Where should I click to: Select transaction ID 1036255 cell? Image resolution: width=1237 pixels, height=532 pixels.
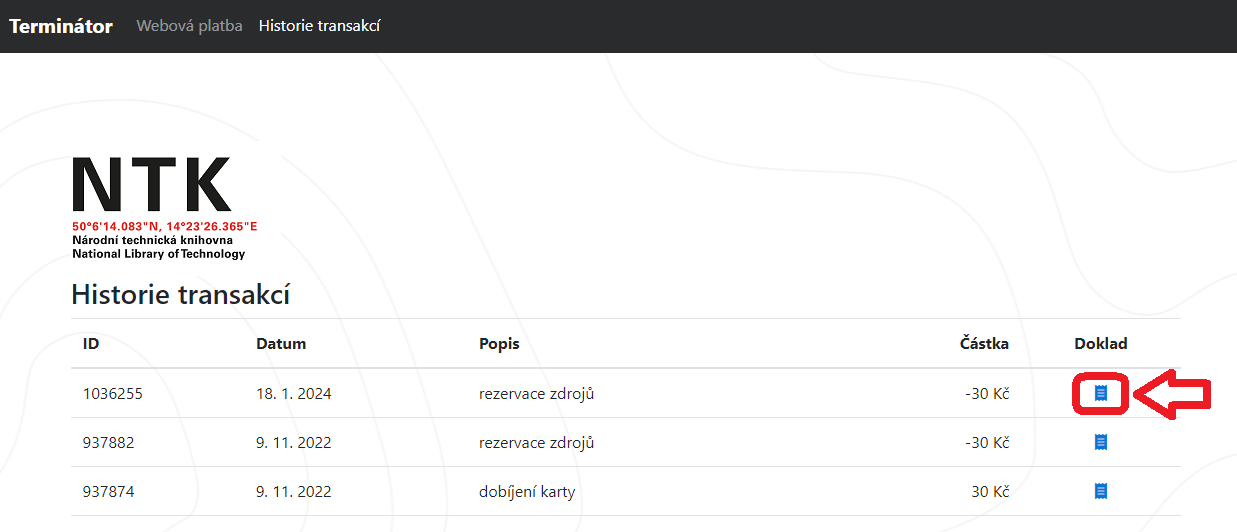(113, 394)
